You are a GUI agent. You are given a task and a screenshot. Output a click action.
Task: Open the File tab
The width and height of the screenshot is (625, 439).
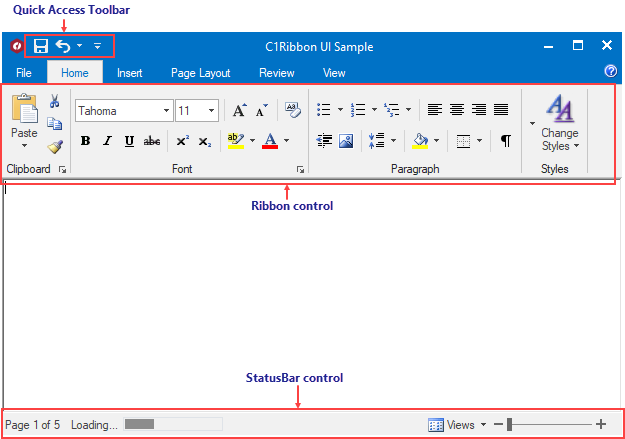point(24,73)
